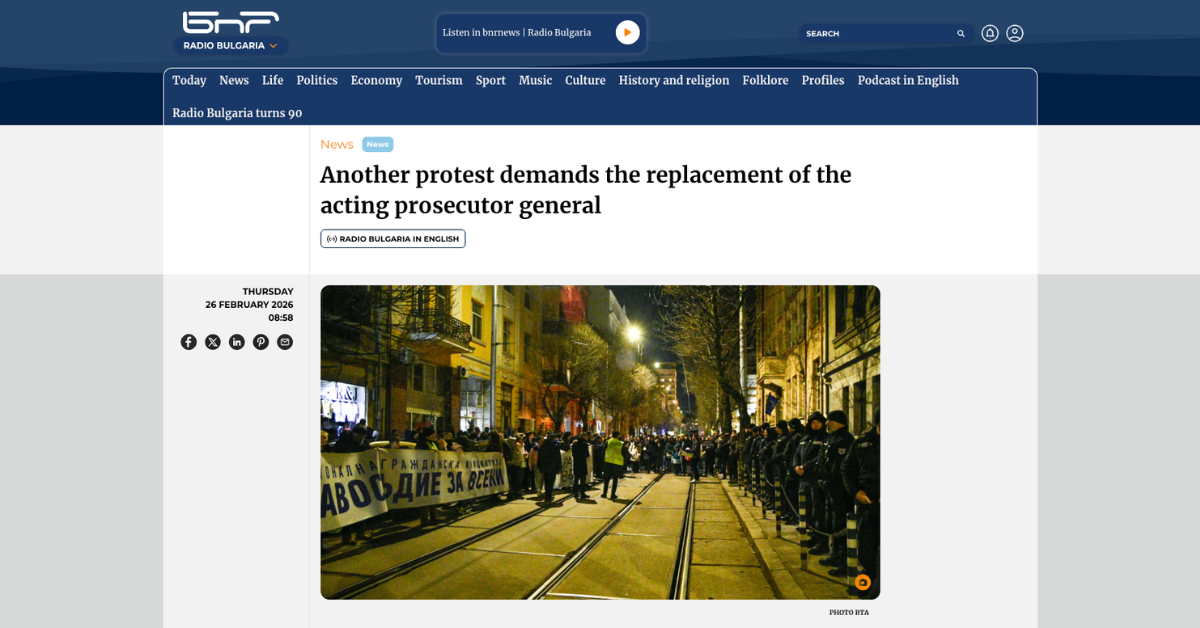Go to the Folklore section
This screenshot has height=628, width=1200.
click(765, 81)
